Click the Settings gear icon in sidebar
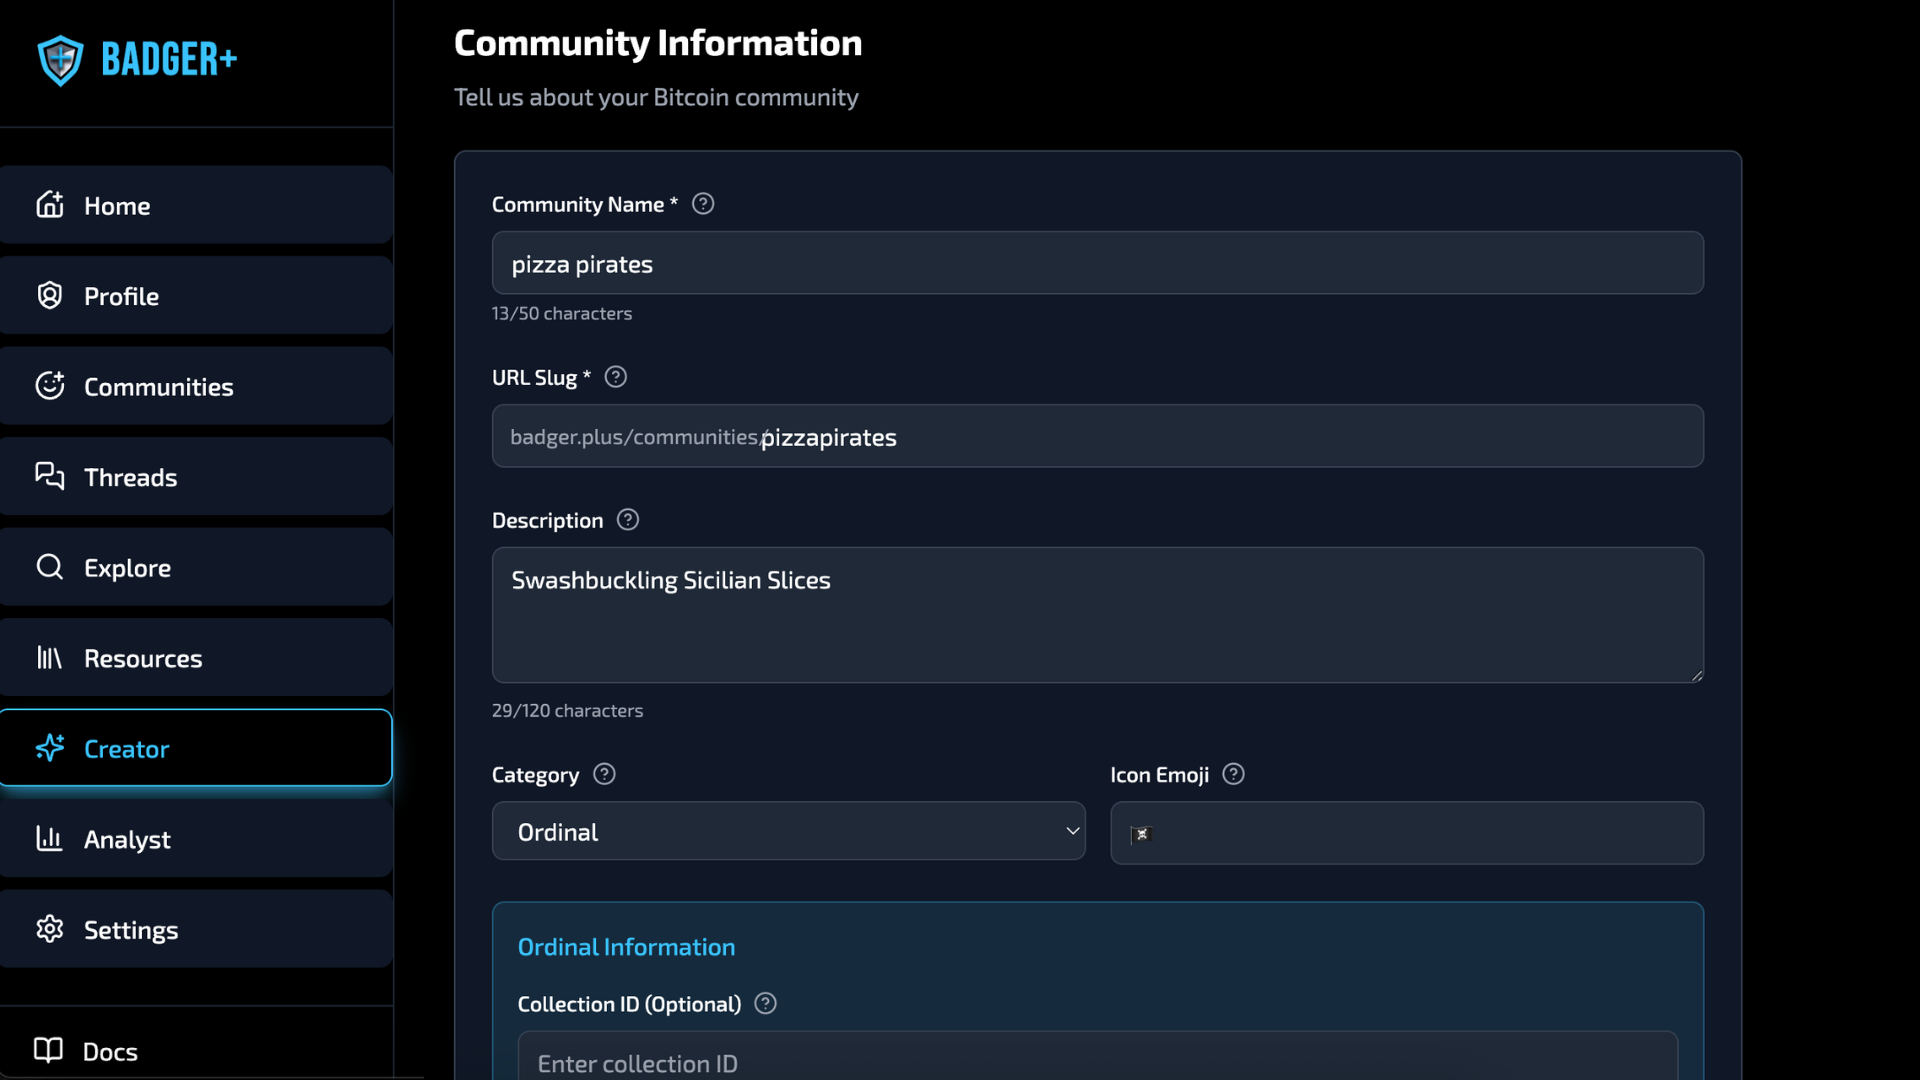Viewport: 1920px width, 1080px height. click(50, 929)
